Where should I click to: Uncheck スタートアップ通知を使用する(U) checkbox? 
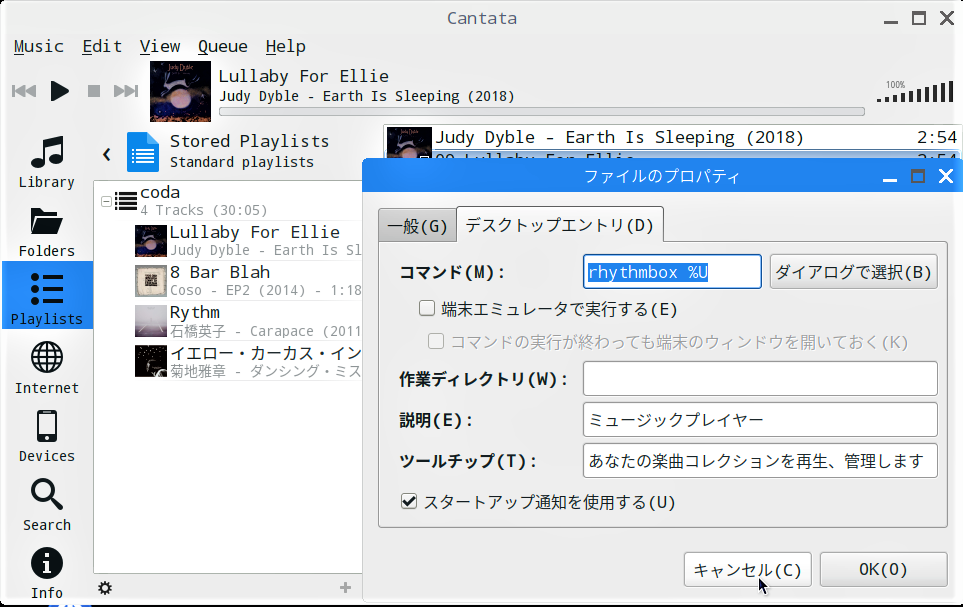click(x=409, y=501)
